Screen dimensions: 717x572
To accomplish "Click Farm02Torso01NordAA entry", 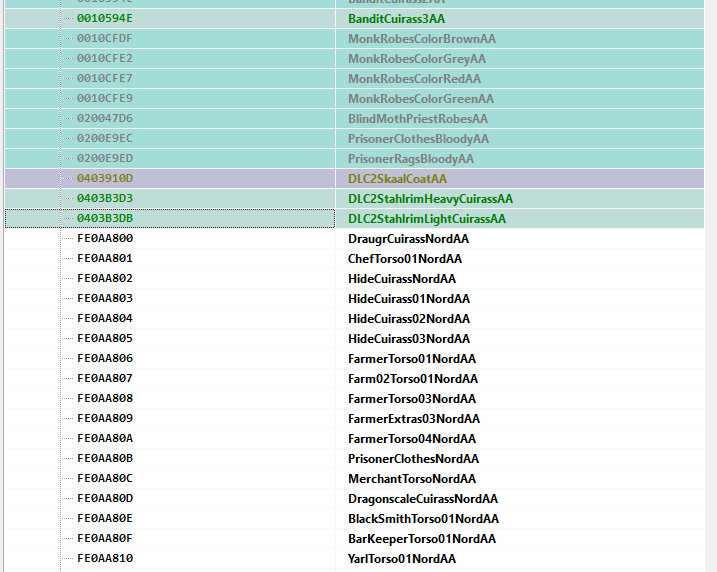I will tap(413, 379).
